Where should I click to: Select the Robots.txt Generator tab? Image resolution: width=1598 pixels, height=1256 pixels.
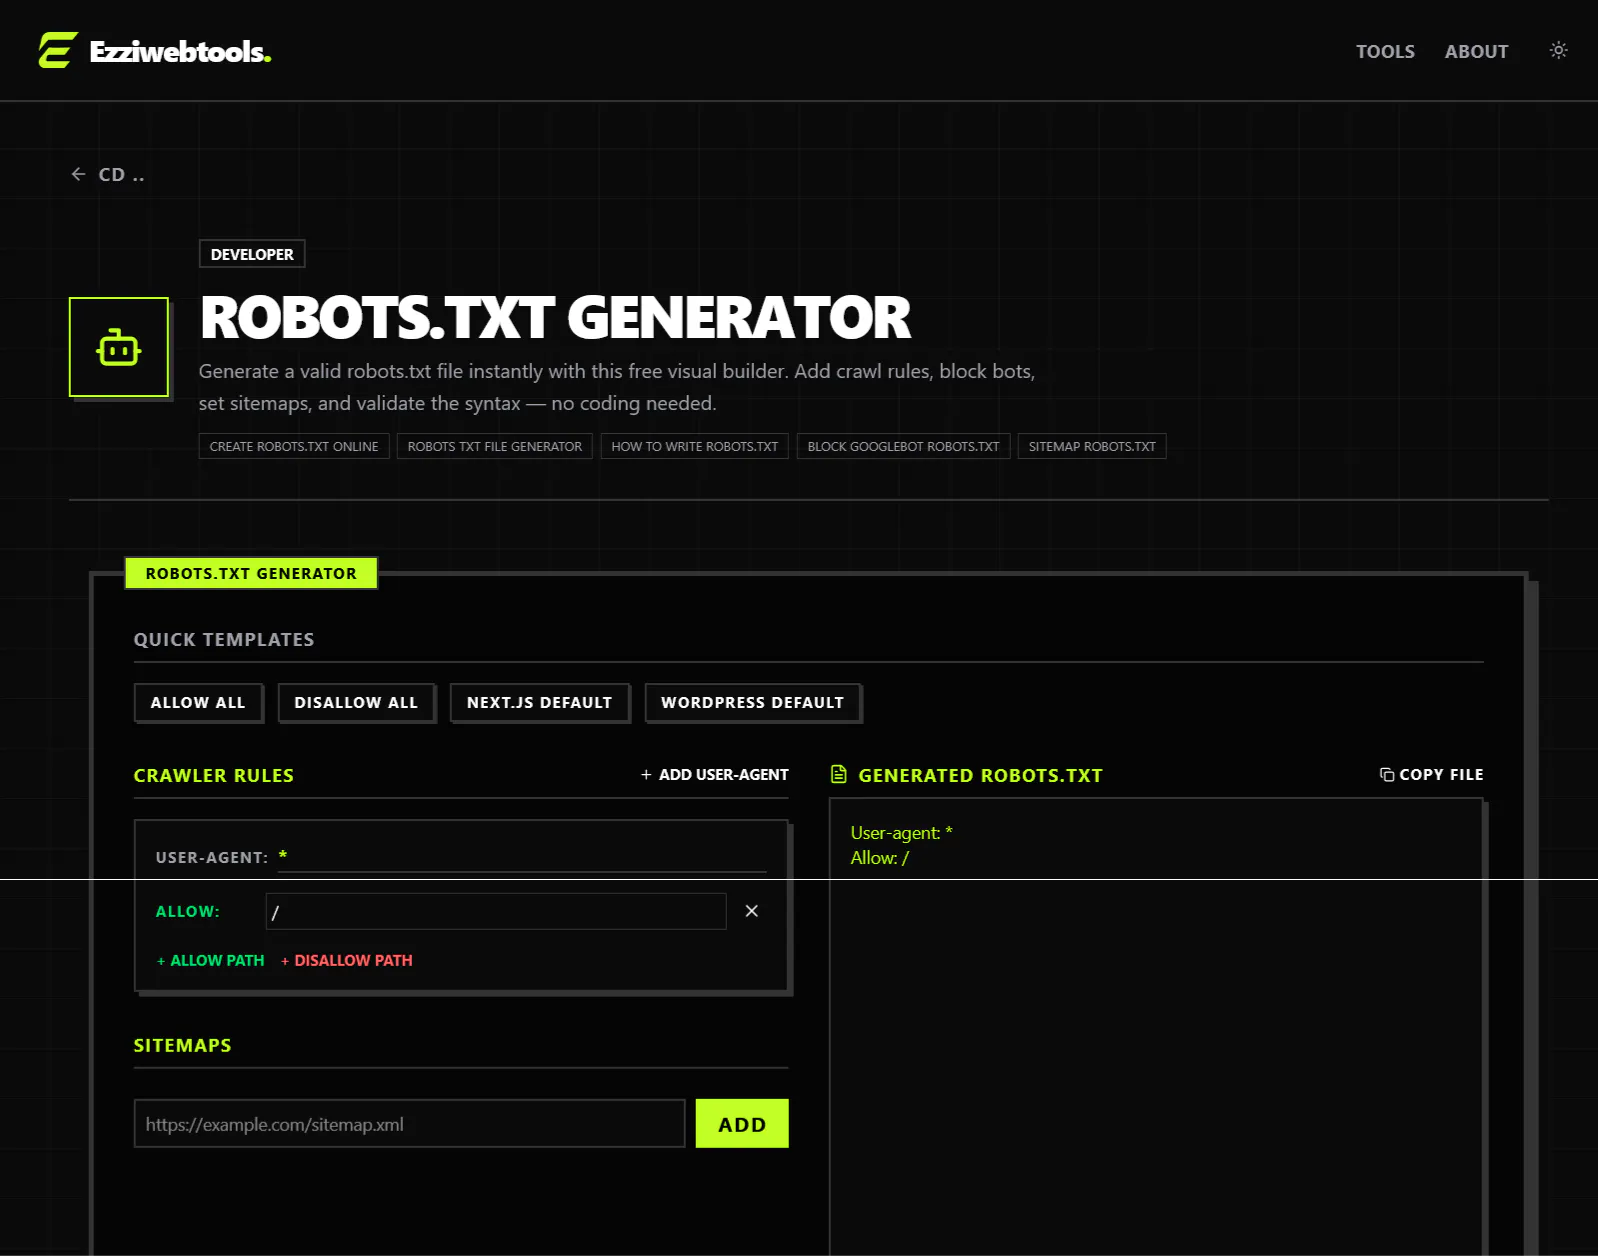click(251, 573)
